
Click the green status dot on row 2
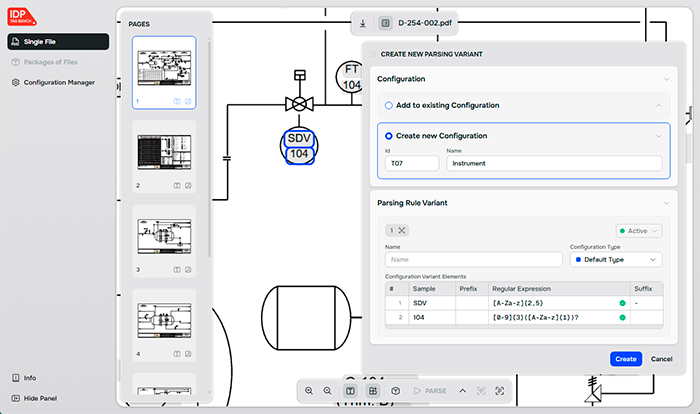(622, 318)
